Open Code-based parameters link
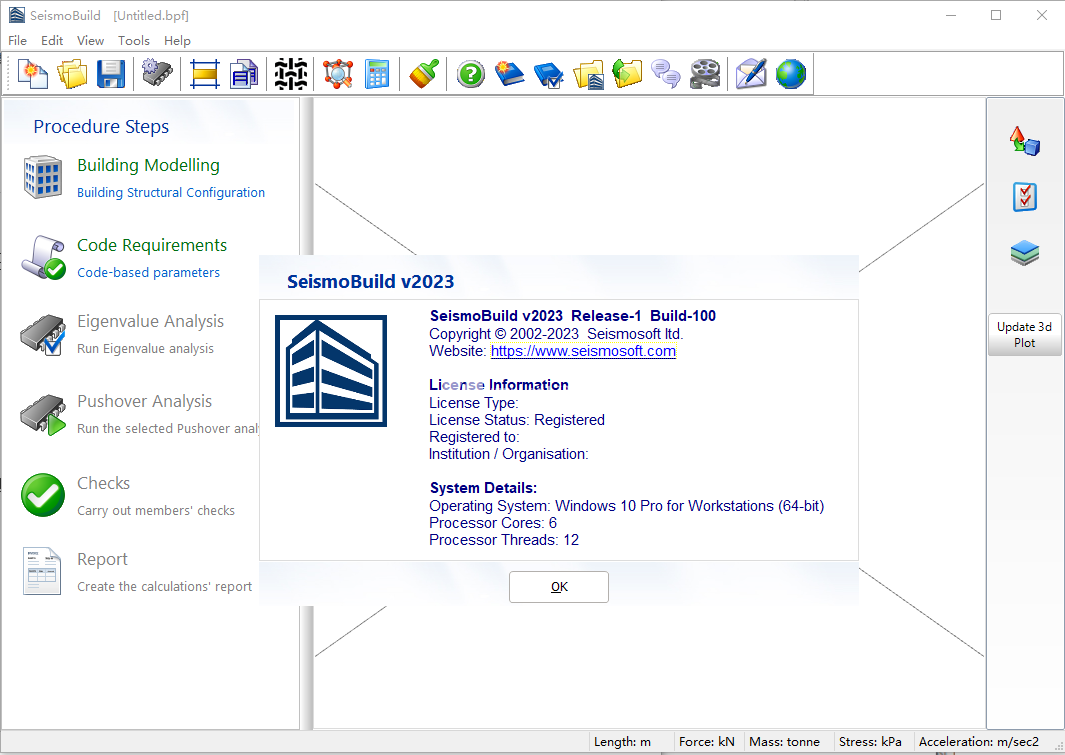This screenshot has height=755, width=1065. coord(148,272)
